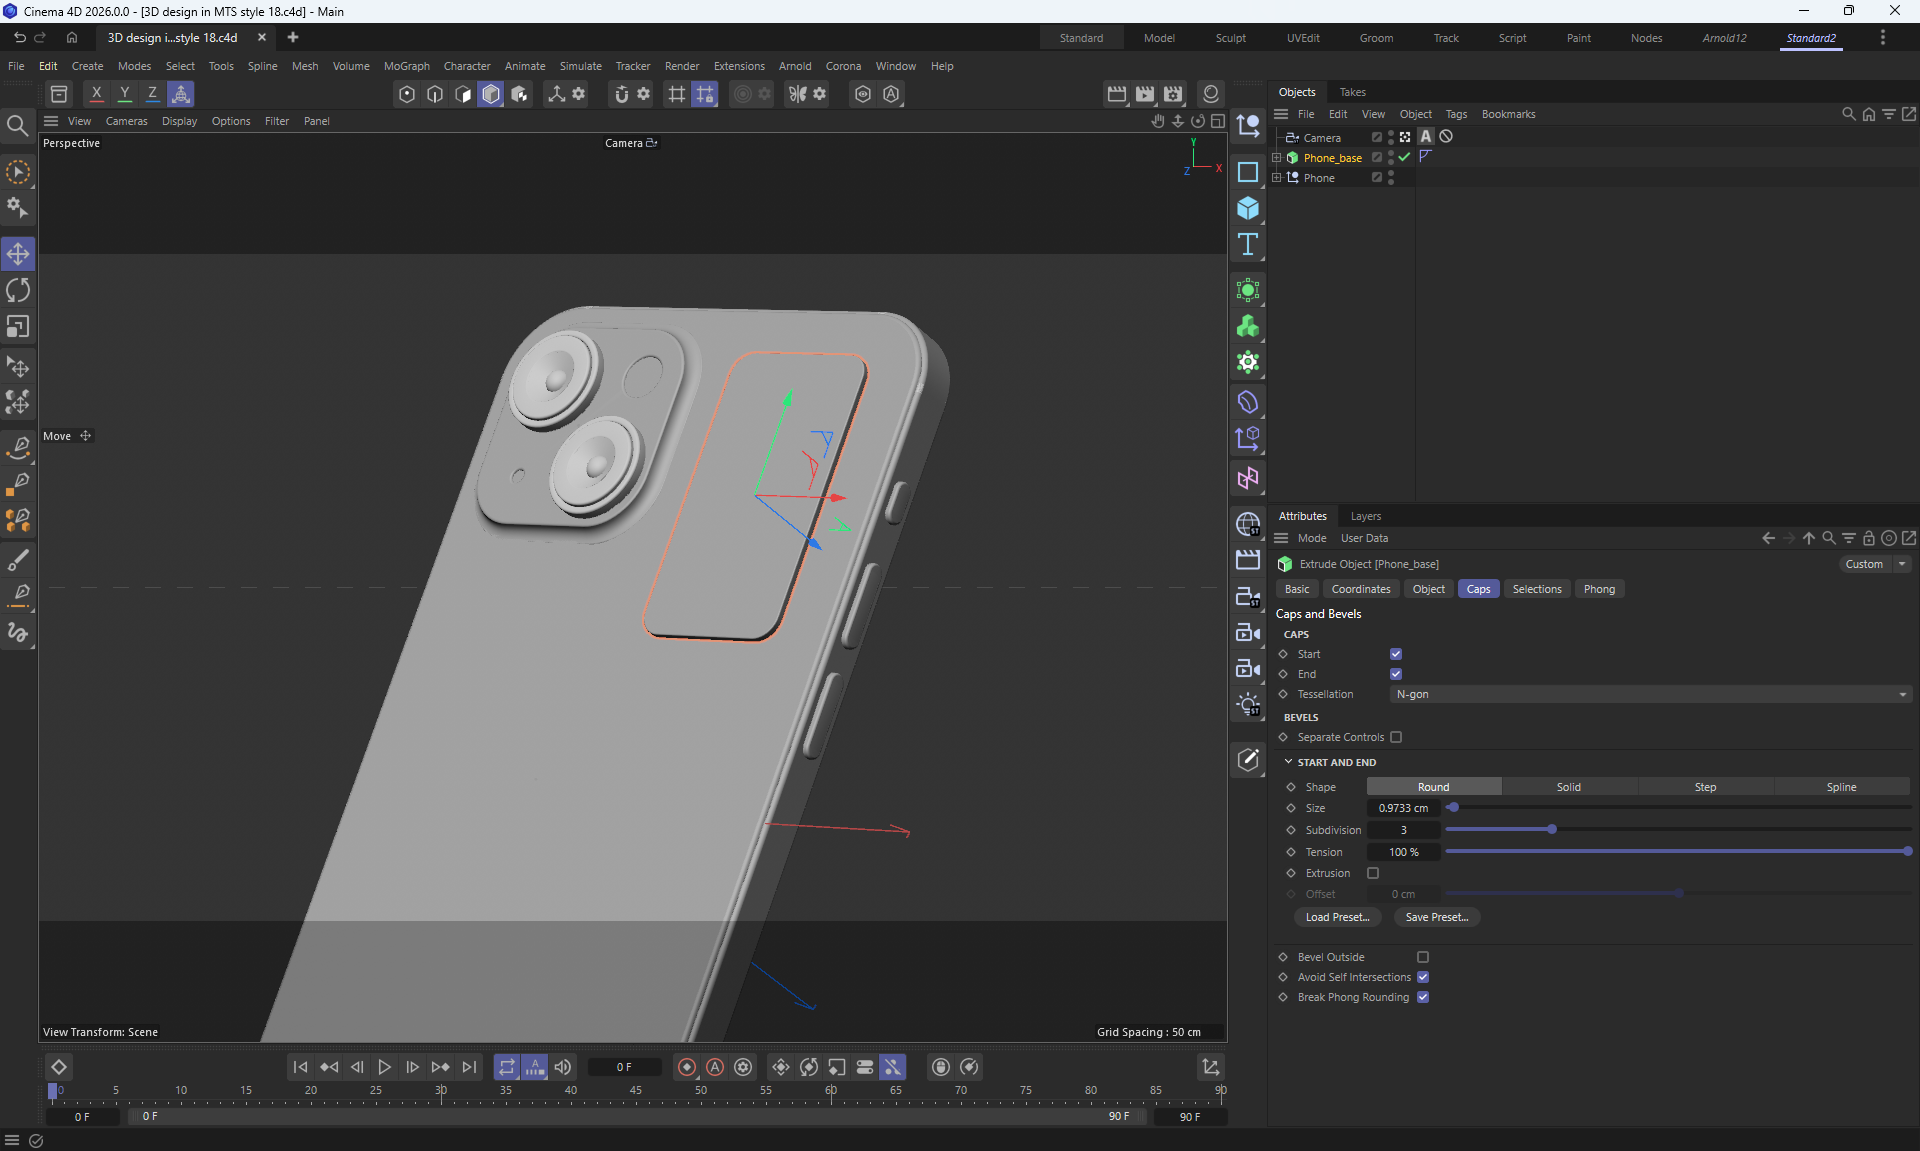Open the viewport search magnifier icon
The height and width of the screenshot is (1151, 1920).
(x=17, y=126)
